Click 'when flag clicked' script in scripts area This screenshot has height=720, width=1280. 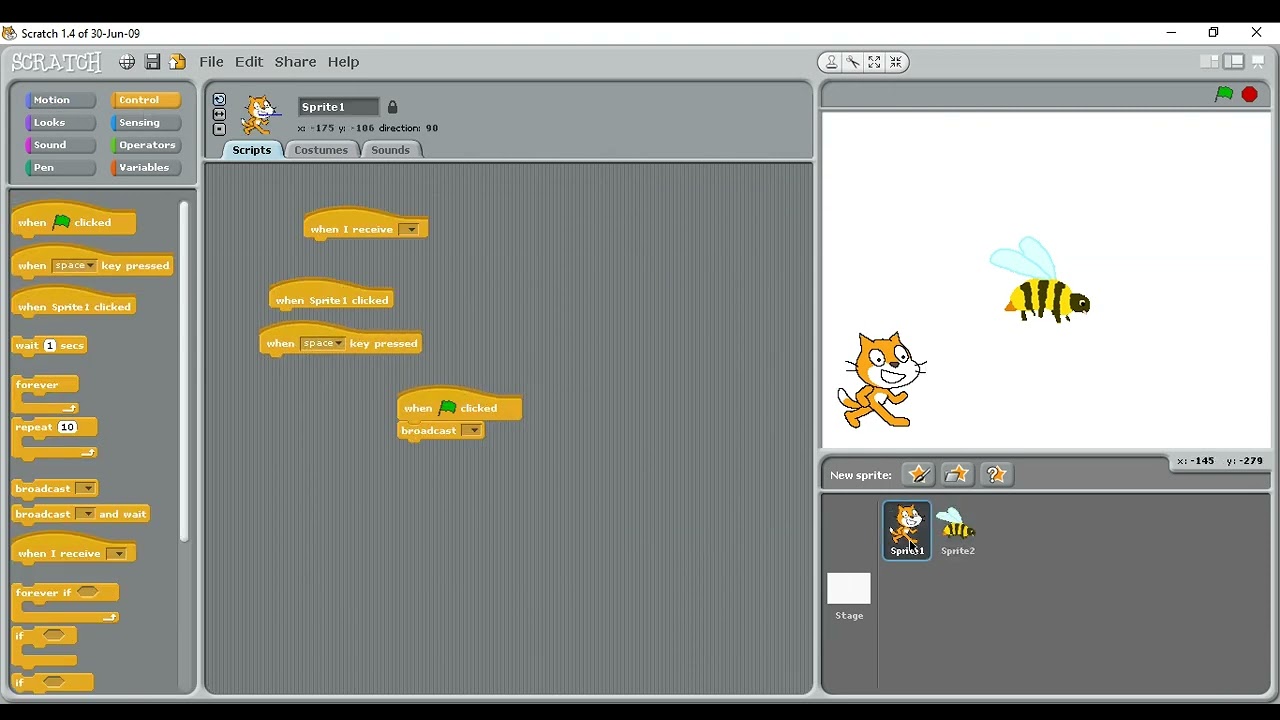point(460,406)
